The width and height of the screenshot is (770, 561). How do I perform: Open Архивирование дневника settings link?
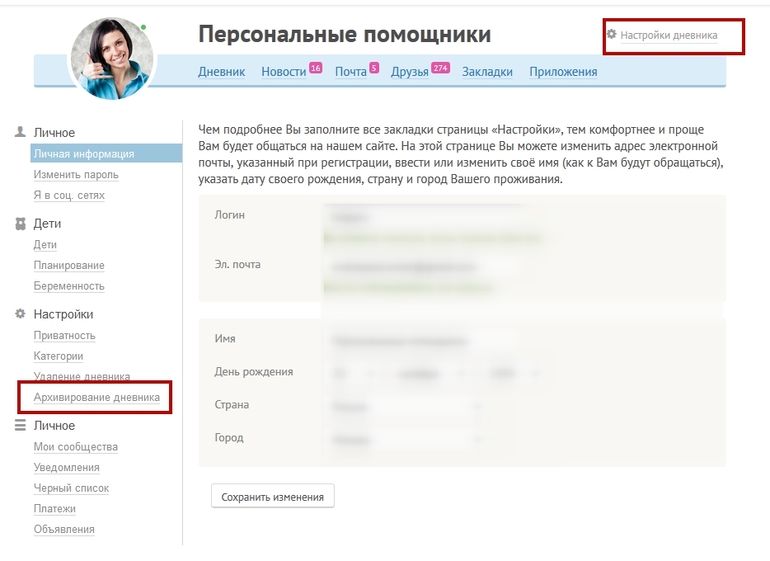point(96,397)
